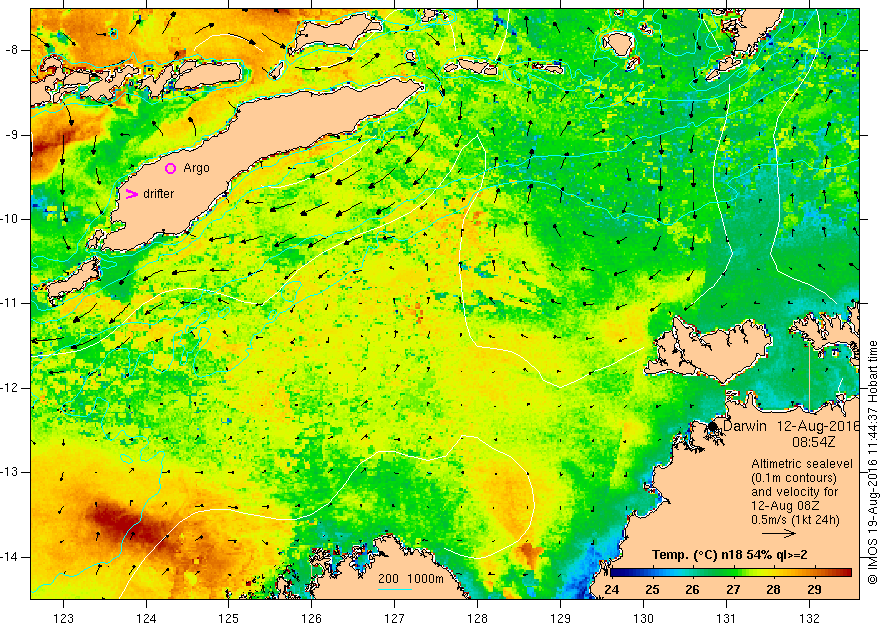The height and width of the screenshot is (630, 880).
Task: Click 'and velocity for' legend line
Action: 795,492
